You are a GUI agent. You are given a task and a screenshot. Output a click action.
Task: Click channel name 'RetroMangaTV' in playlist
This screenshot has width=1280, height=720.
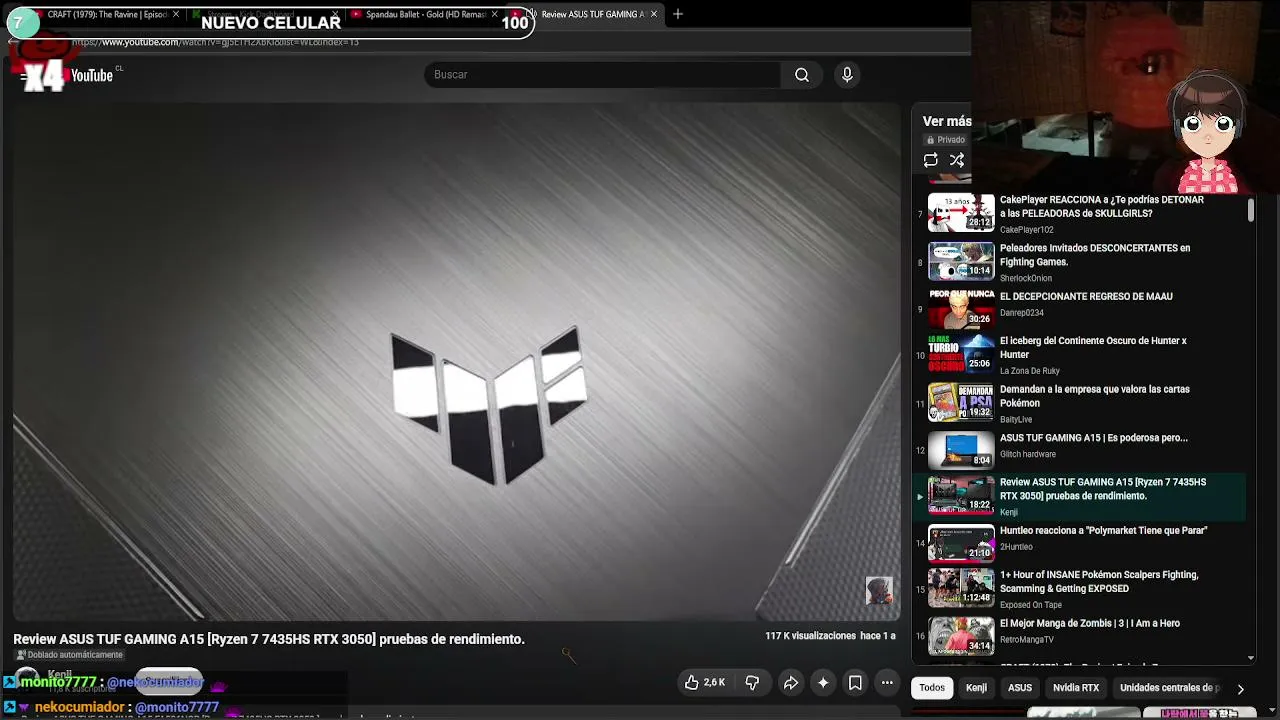pos(1027,640)
